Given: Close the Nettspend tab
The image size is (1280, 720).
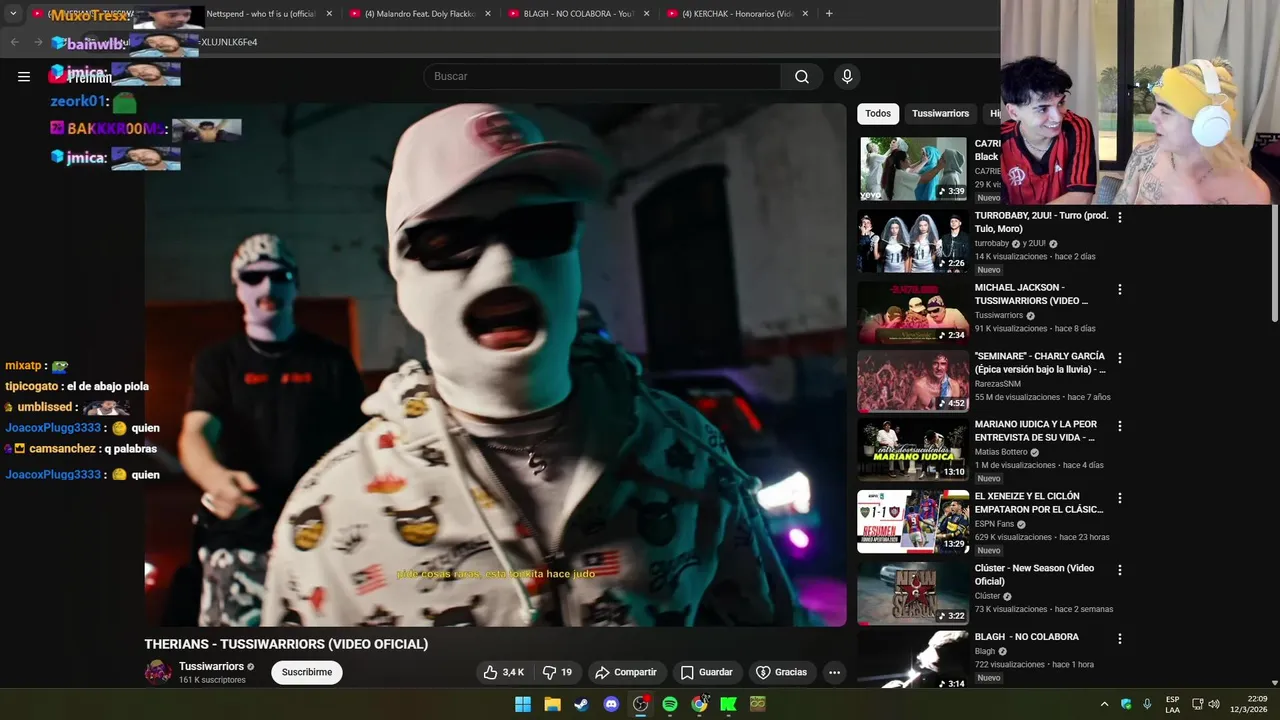Looking at the screenshot, I should 329,14.
